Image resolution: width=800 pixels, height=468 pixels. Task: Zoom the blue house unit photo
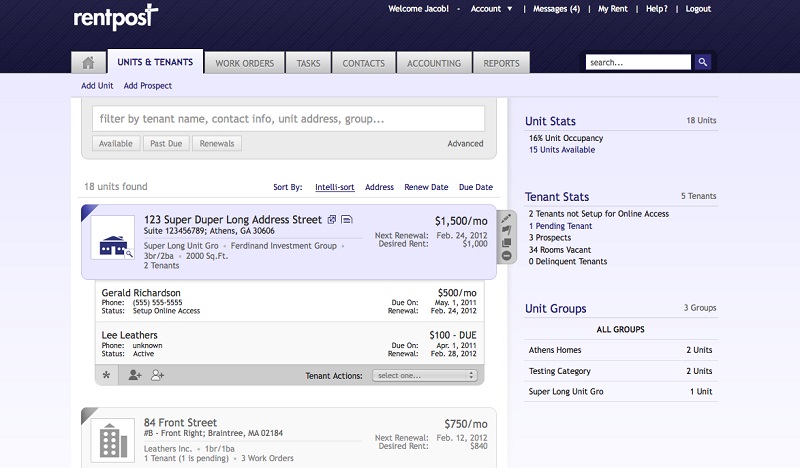(113, 238)
